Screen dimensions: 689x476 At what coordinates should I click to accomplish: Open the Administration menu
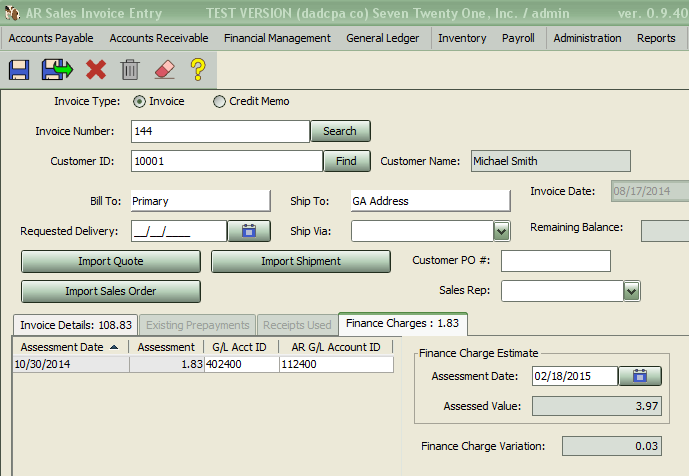[587, 38]
